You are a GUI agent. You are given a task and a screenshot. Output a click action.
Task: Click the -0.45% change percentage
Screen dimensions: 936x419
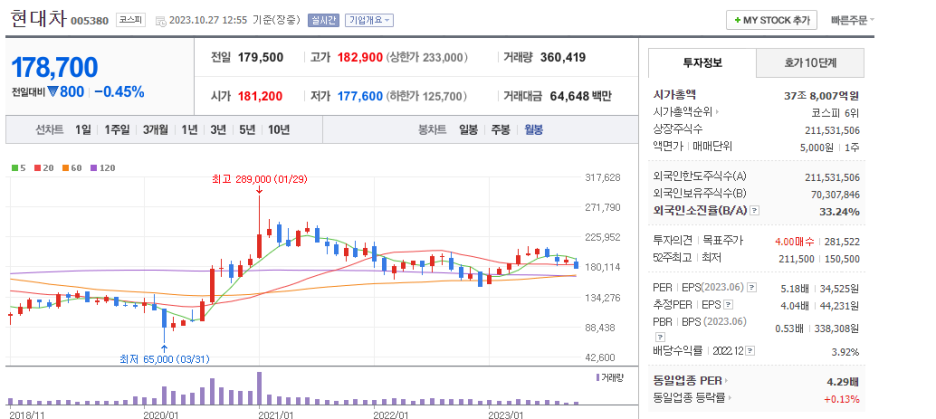pyautogui.click(x=119, y=92)
